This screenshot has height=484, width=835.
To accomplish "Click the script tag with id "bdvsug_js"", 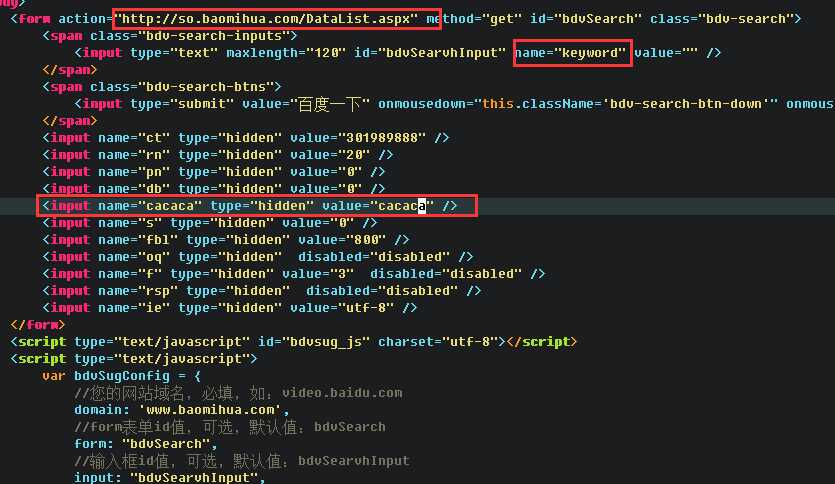I will coord(293,342).
